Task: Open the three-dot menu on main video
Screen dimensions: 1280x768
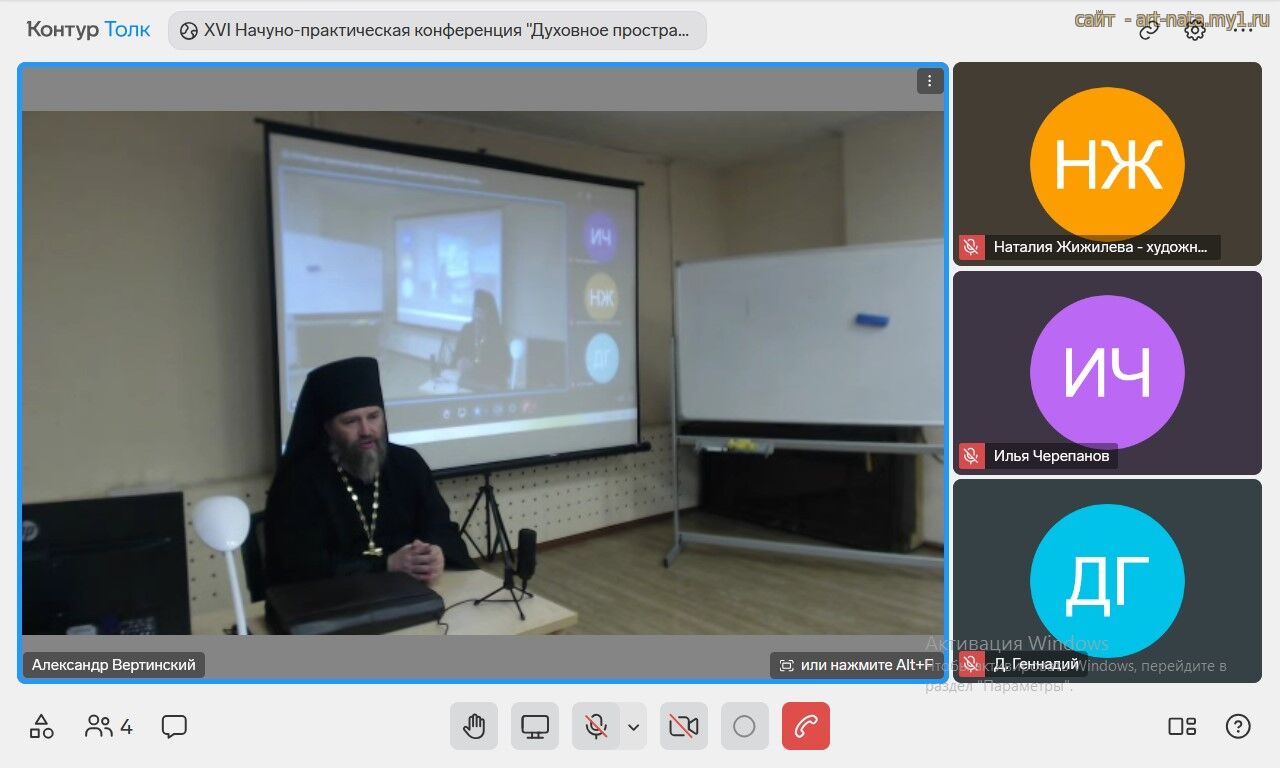Action: [930, 81]
